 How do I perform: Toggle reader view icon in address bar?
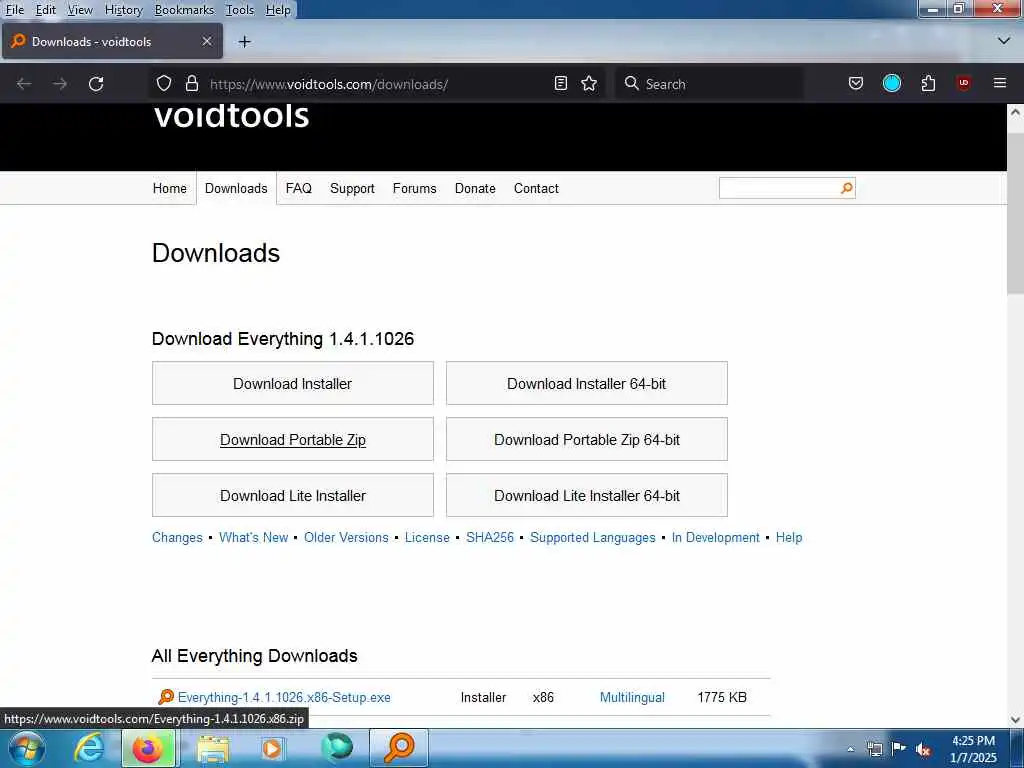[x=560, y=84]
